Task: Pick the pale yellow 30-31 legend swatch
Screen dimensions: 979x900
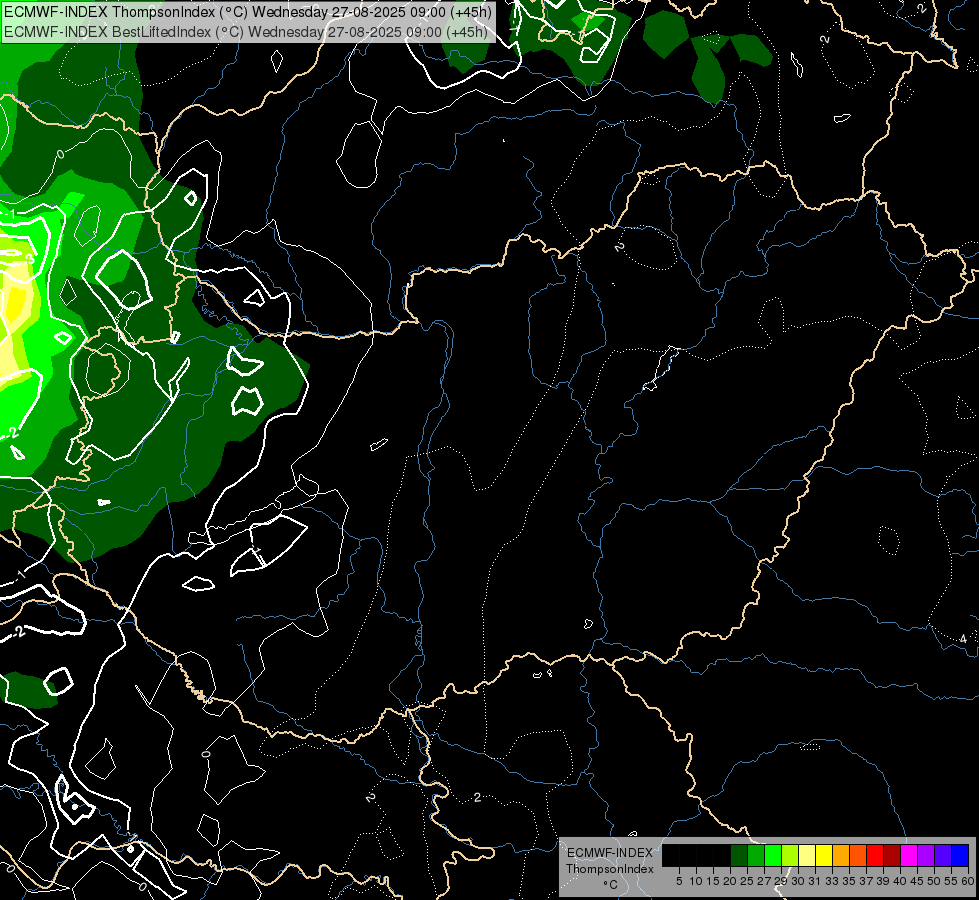Action: [x=807, y=855]
